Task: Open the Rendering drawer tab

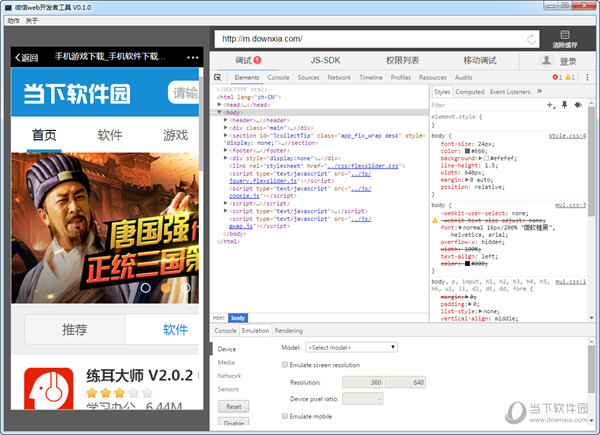Action: click(x=289, y=331)
